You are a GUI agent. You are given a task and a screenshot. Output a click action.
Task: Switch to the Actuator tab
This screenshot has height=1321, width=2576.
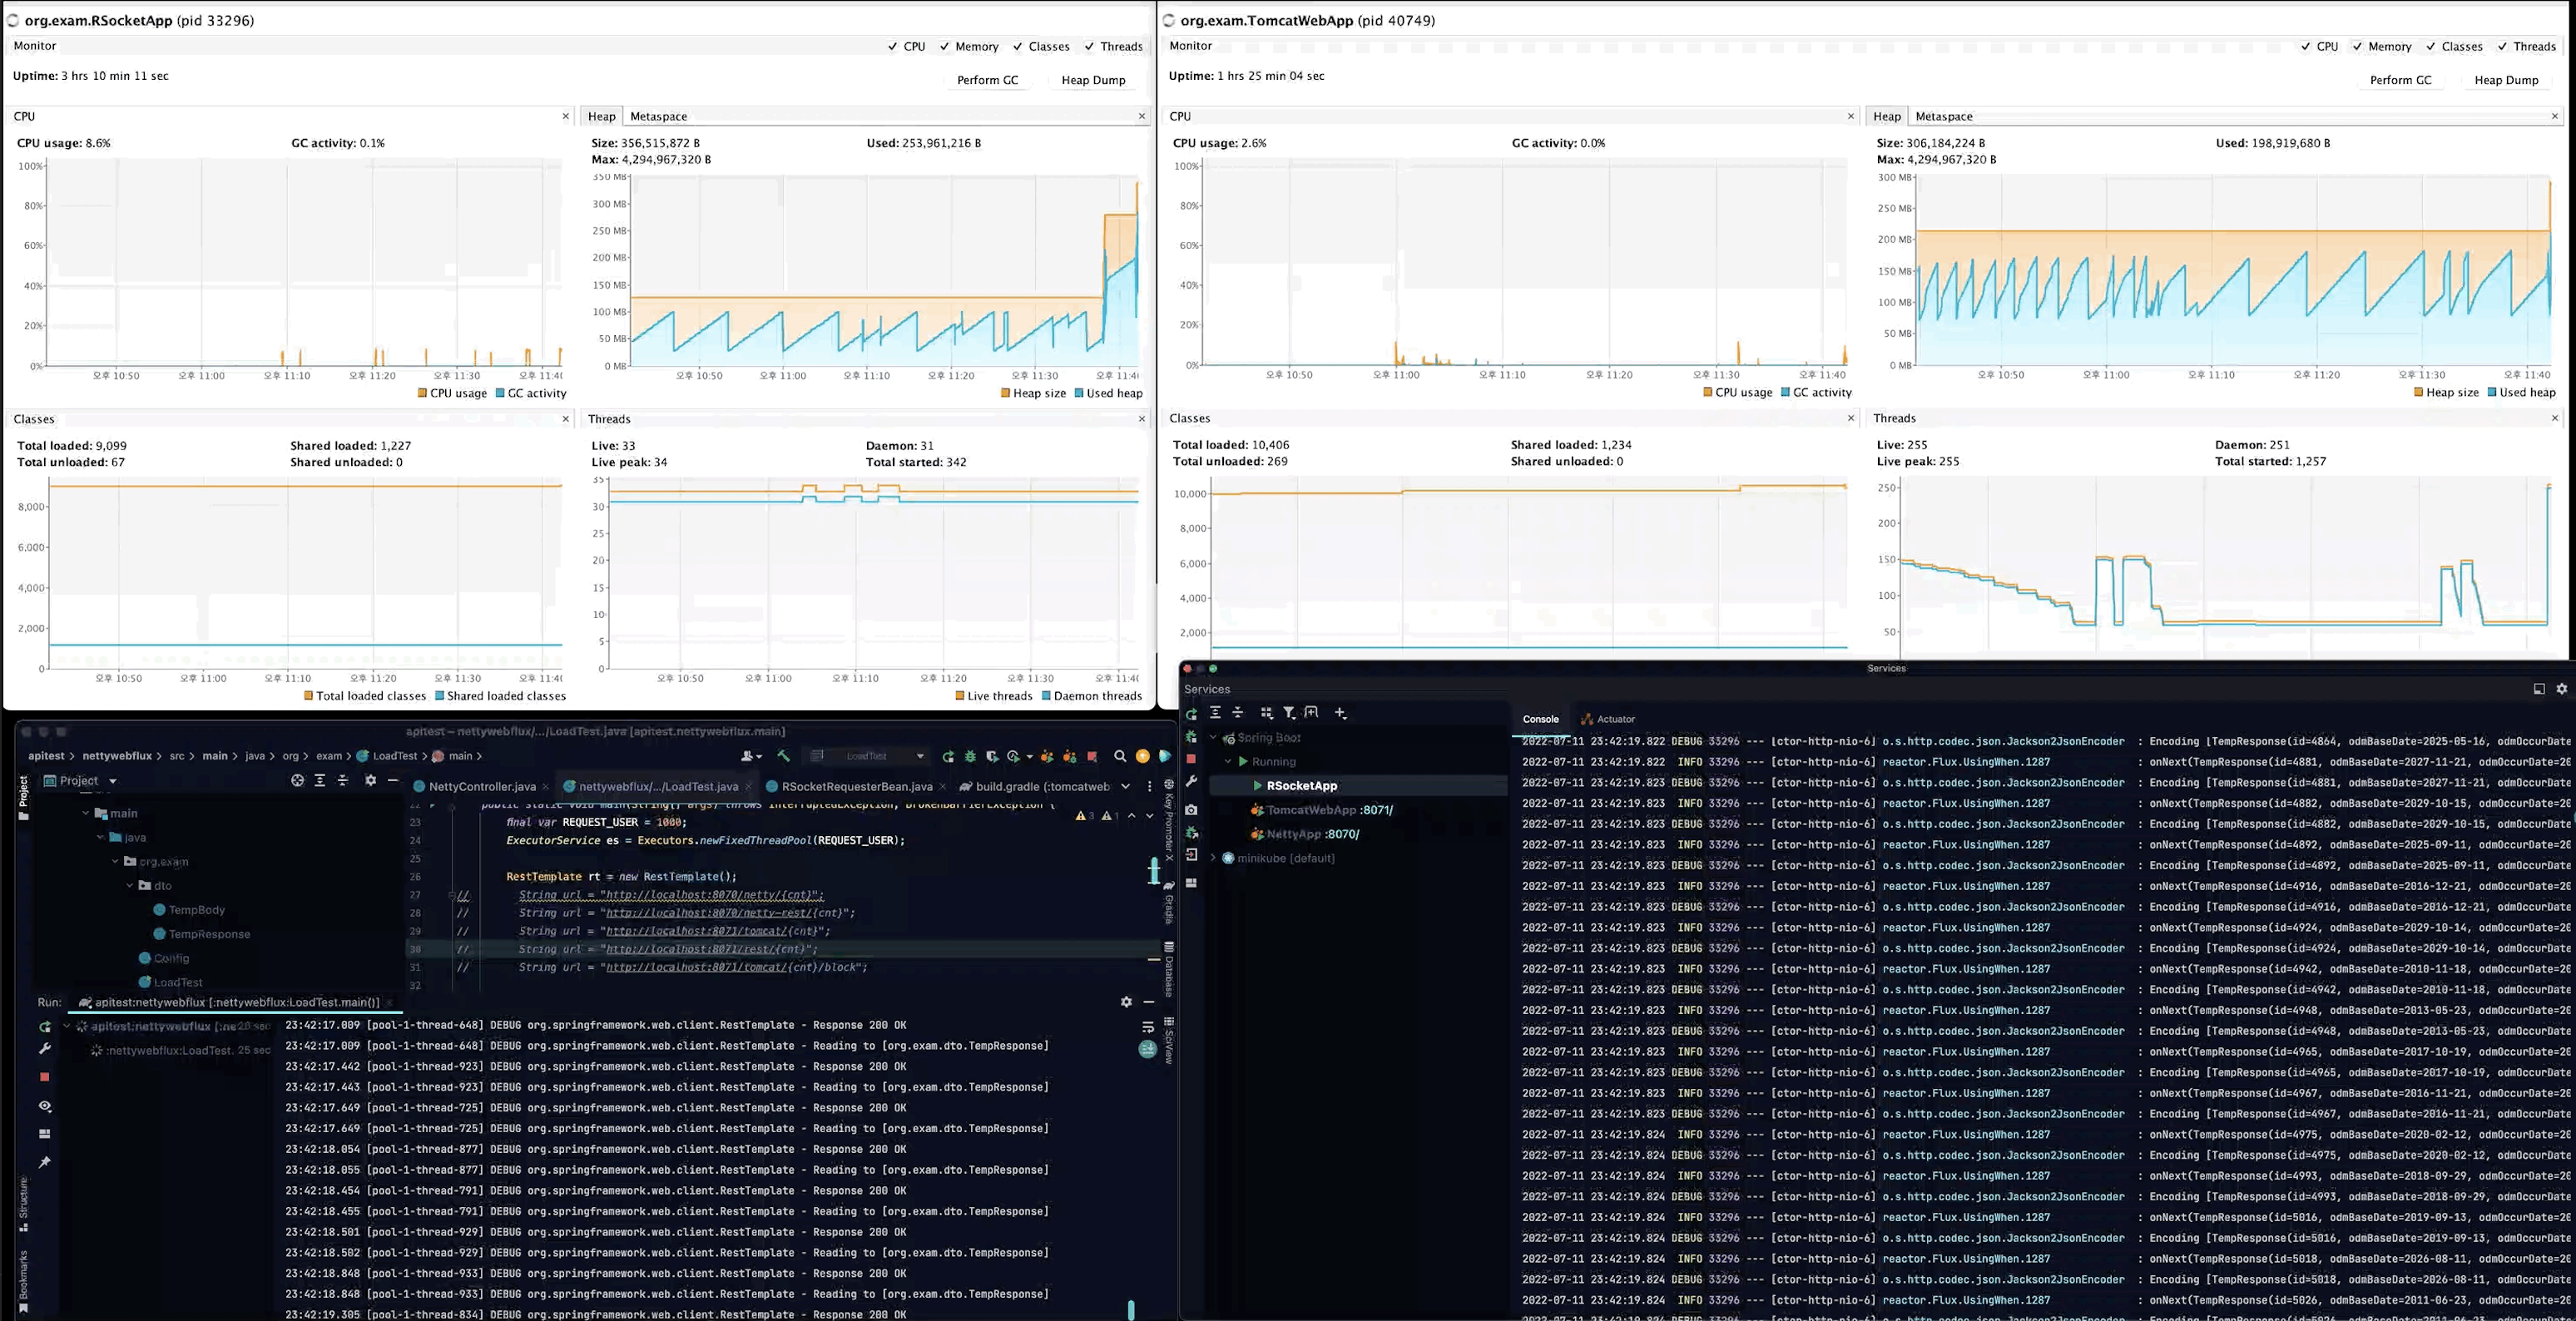click(1614, 719)
